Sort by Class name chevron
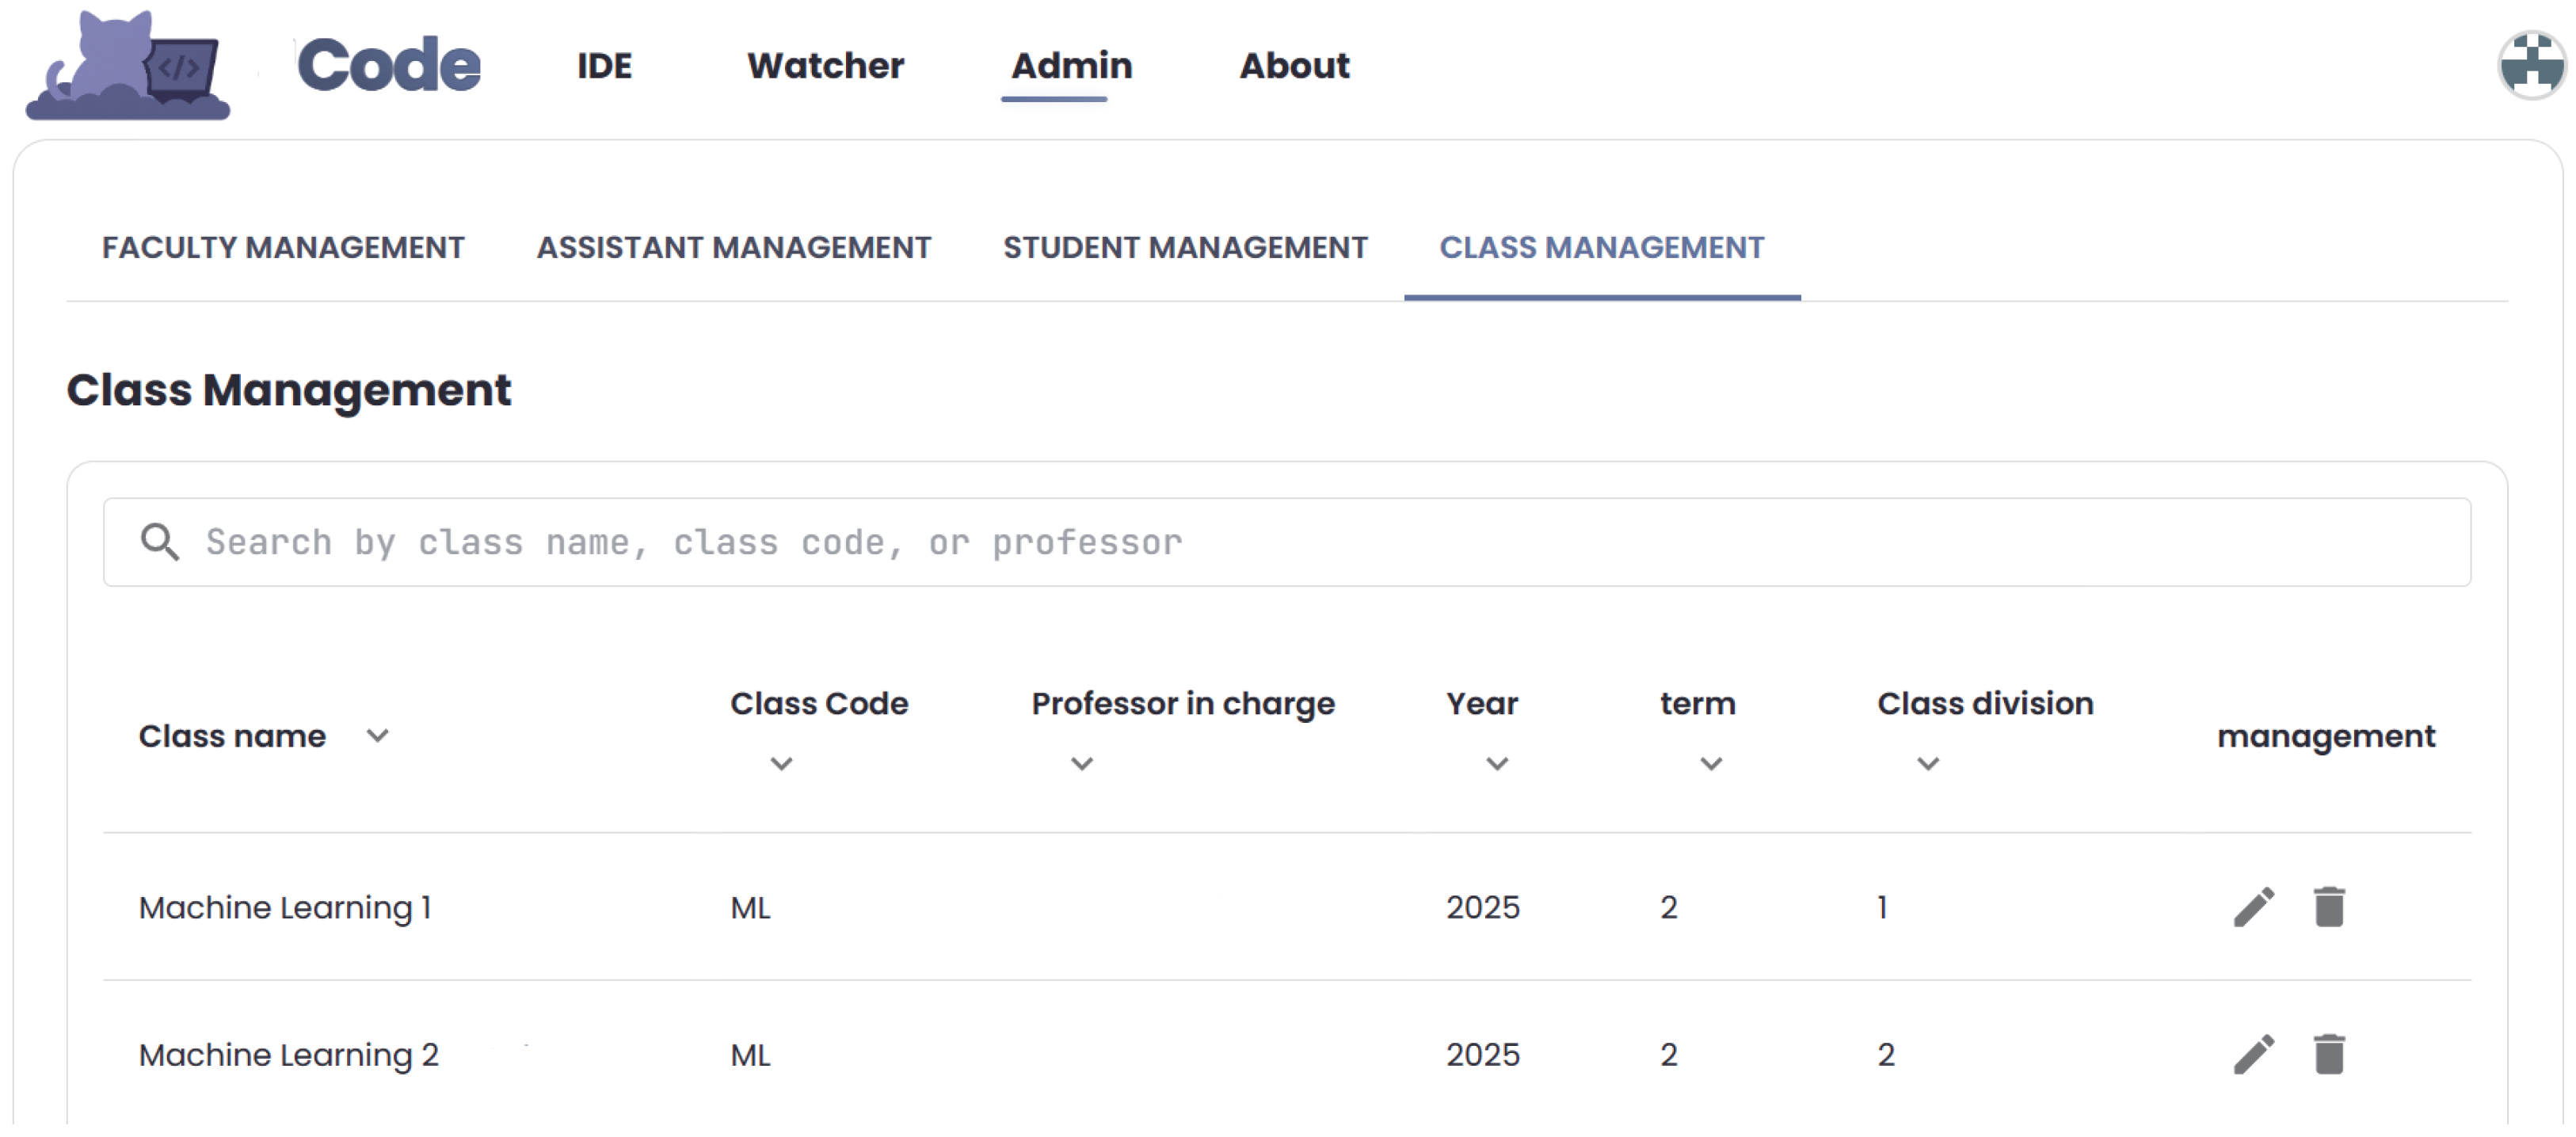The height and width of the screenshot is (1137, 2576). (x=377, y=736)
